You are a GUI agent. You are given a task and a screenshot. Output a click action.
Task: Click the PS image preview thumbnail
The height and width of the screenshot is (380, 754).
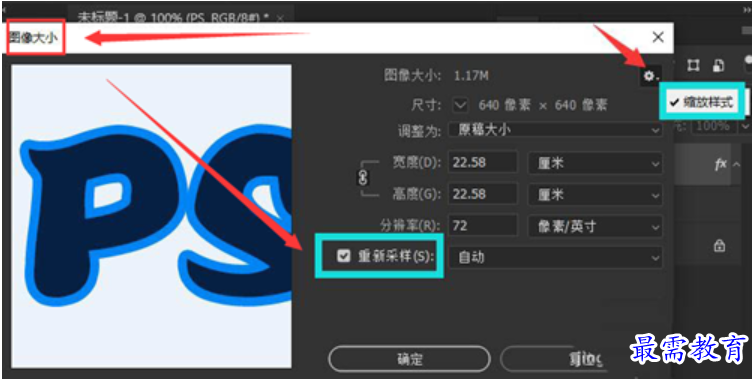point(151,216)
